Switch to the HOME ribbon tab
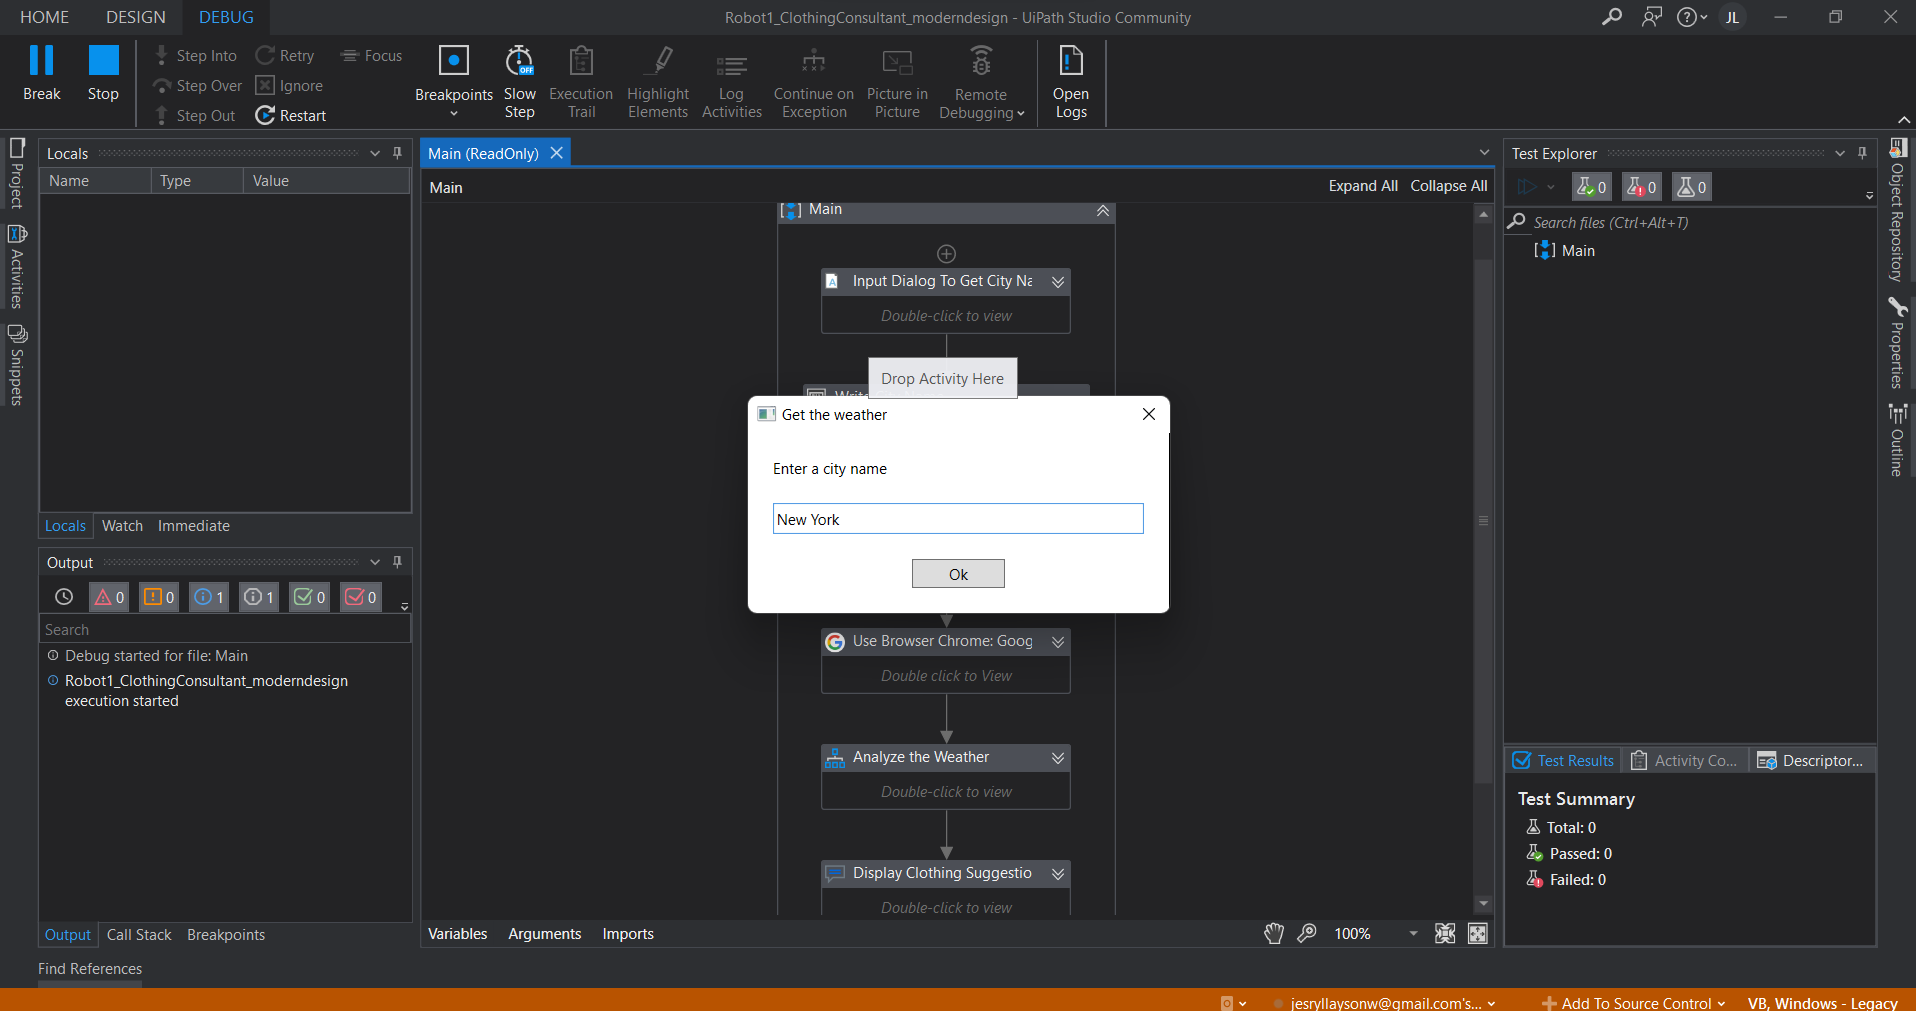Image resolution: width=1916 pixels, height=1011 pixels. (45, 17)
